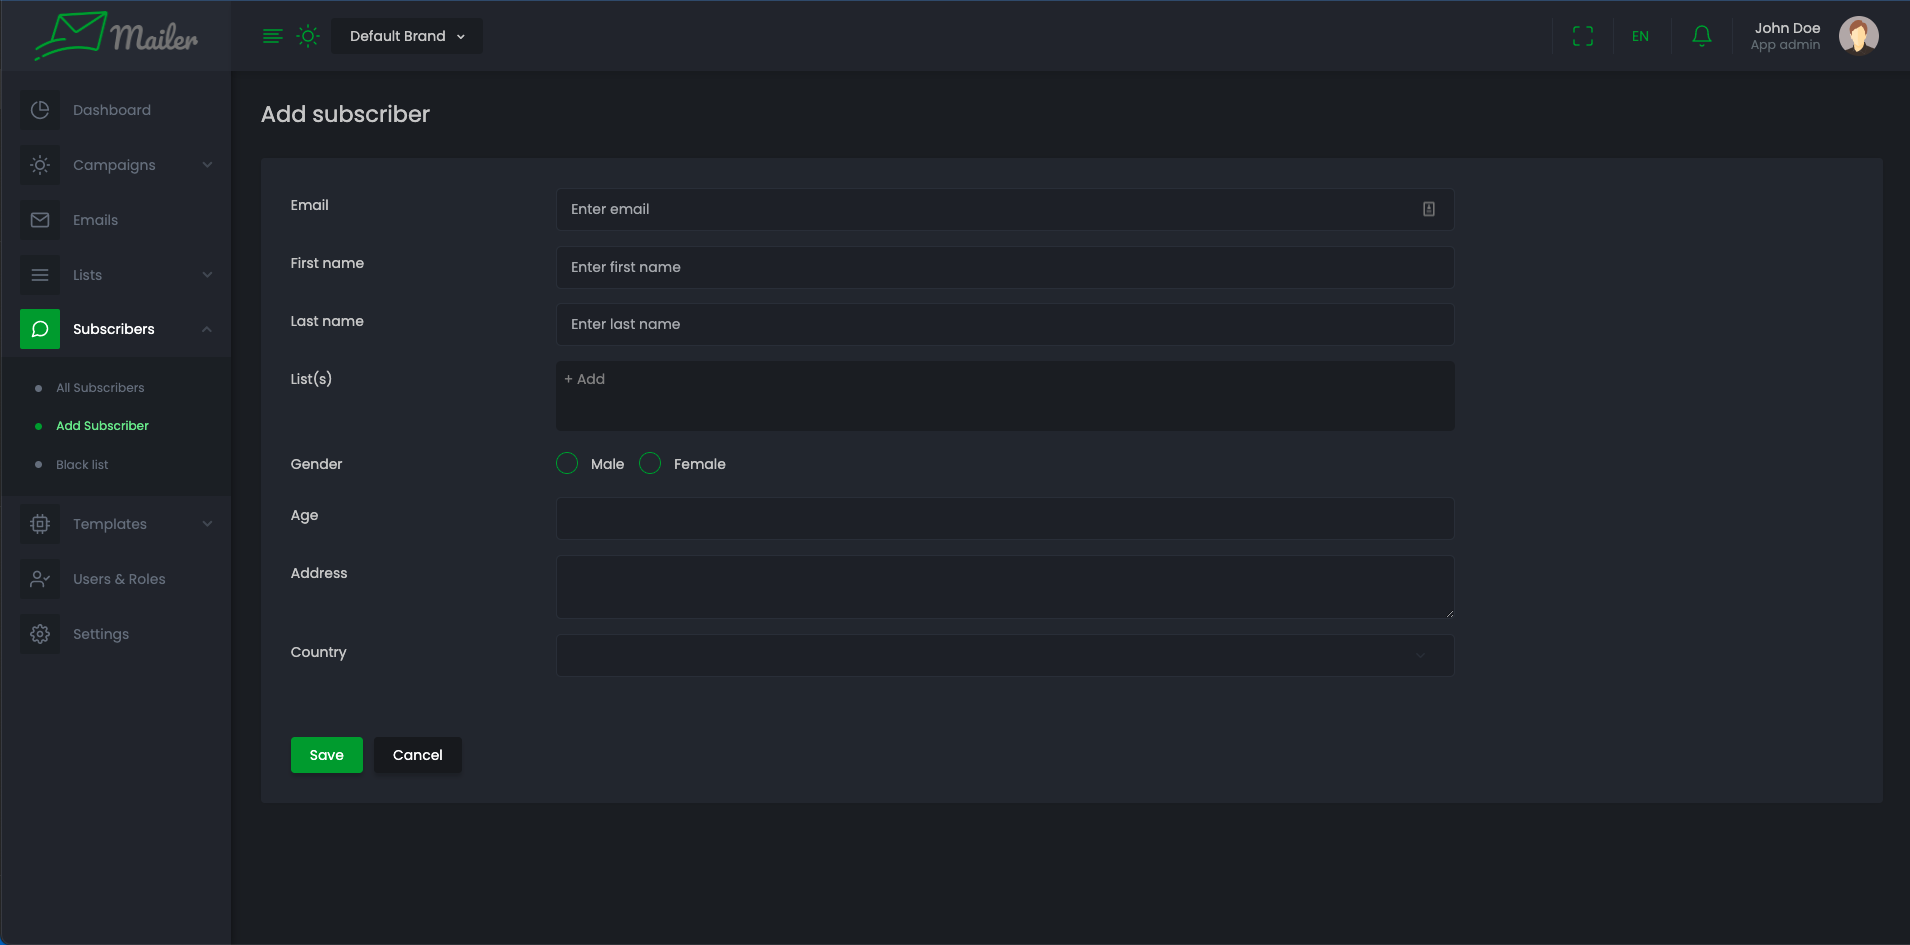The height and width of the screenshot is (945, 1910).
Task: Click the Users & Roles person icon
Action: point(40,579)
